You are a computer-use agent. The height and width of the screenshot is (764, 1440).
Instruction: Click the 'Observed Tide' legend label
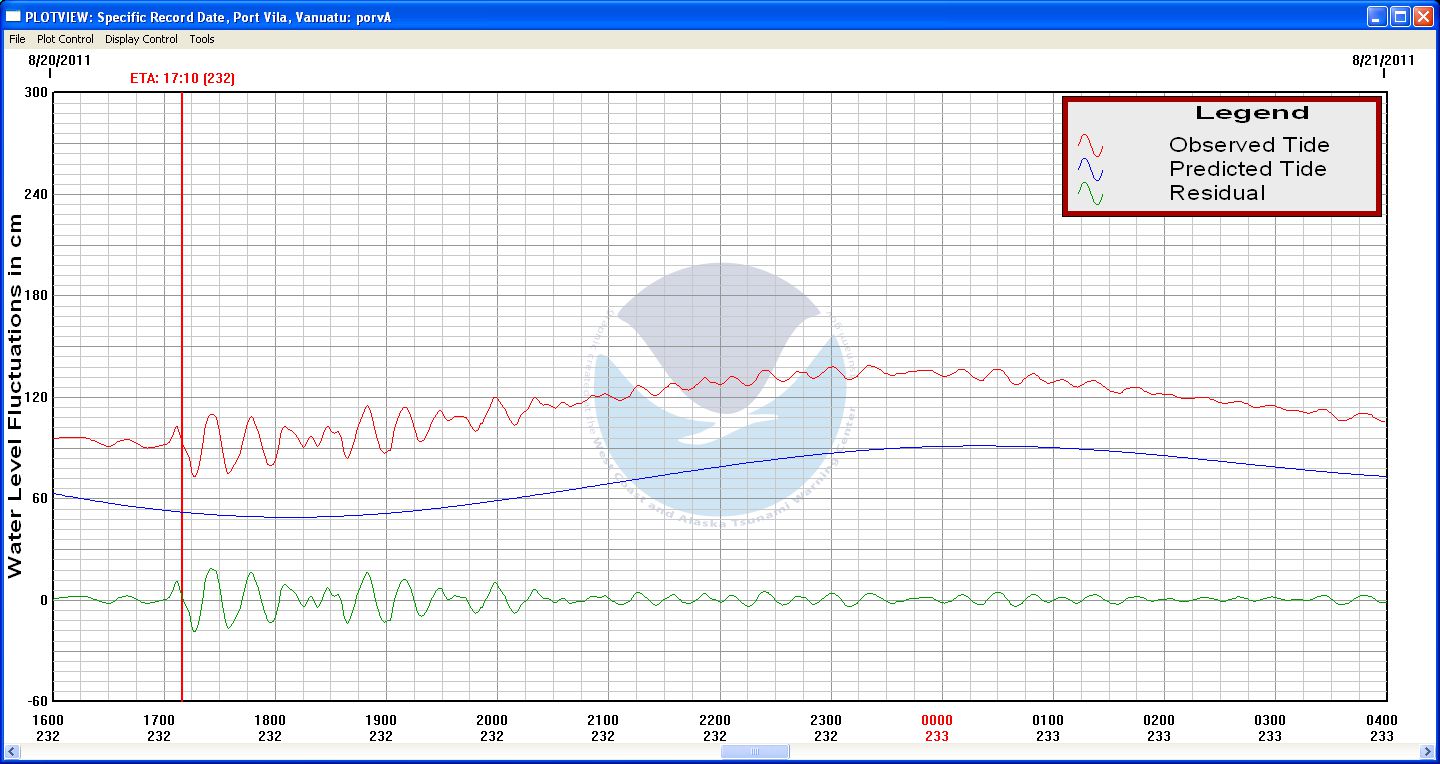1249,145
